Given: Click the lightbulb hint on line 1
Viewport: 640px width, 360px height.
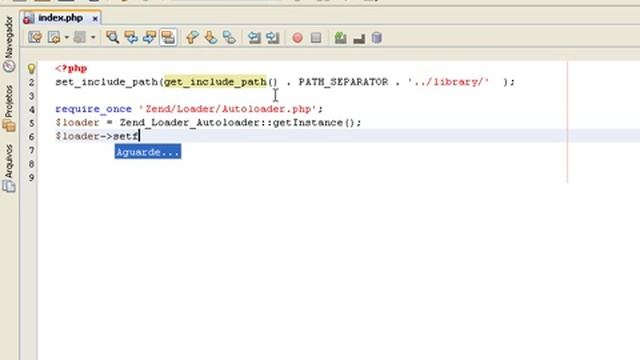Looking at the screenshot, I should pos(31,69).
